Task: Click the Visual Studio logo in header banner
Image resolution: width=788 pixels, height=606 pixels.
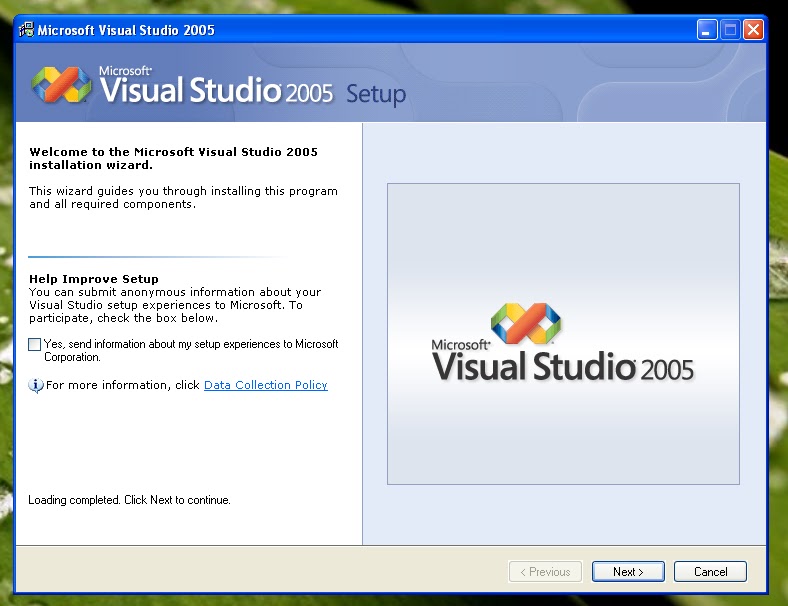Action: point(61,84)
